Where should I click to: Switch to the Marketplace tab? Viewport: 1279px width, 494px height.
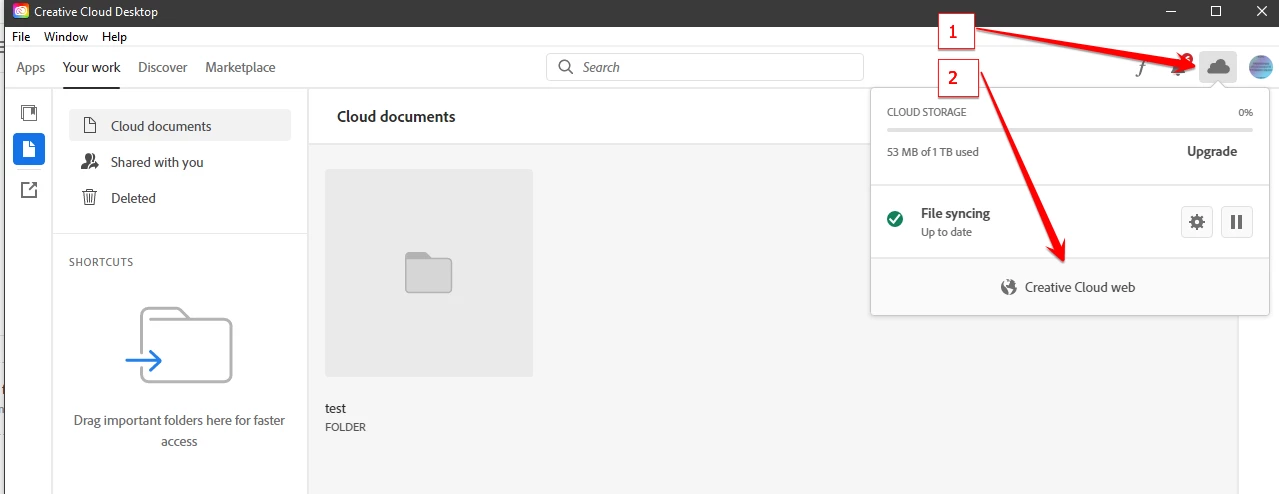(x=240, y=67)
